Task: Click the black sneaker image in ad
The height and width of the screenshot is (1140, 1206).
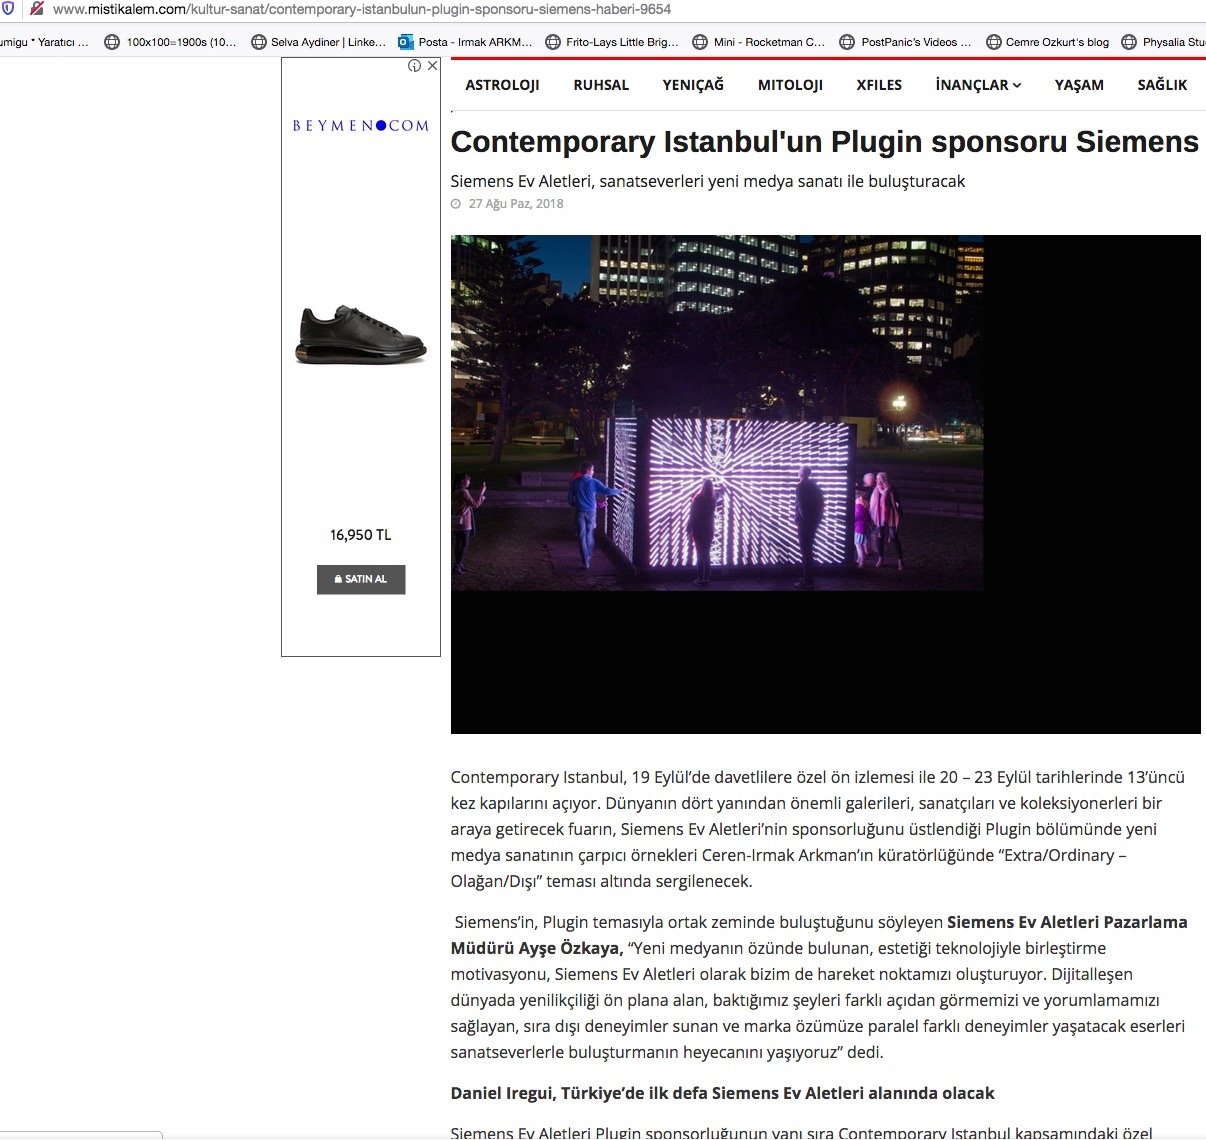Action: point(361,335)
